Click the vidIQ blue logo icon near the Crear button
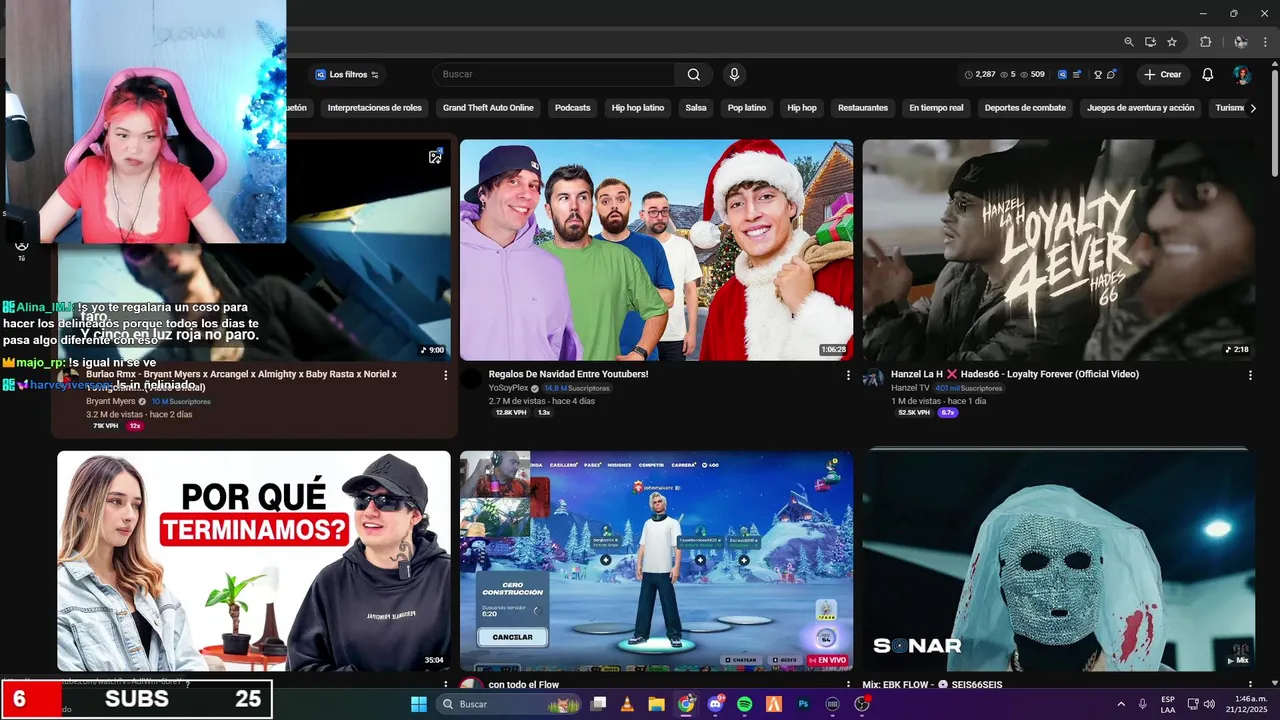This screenshot has width=1280, height=720. click(x=1063, y=75)
